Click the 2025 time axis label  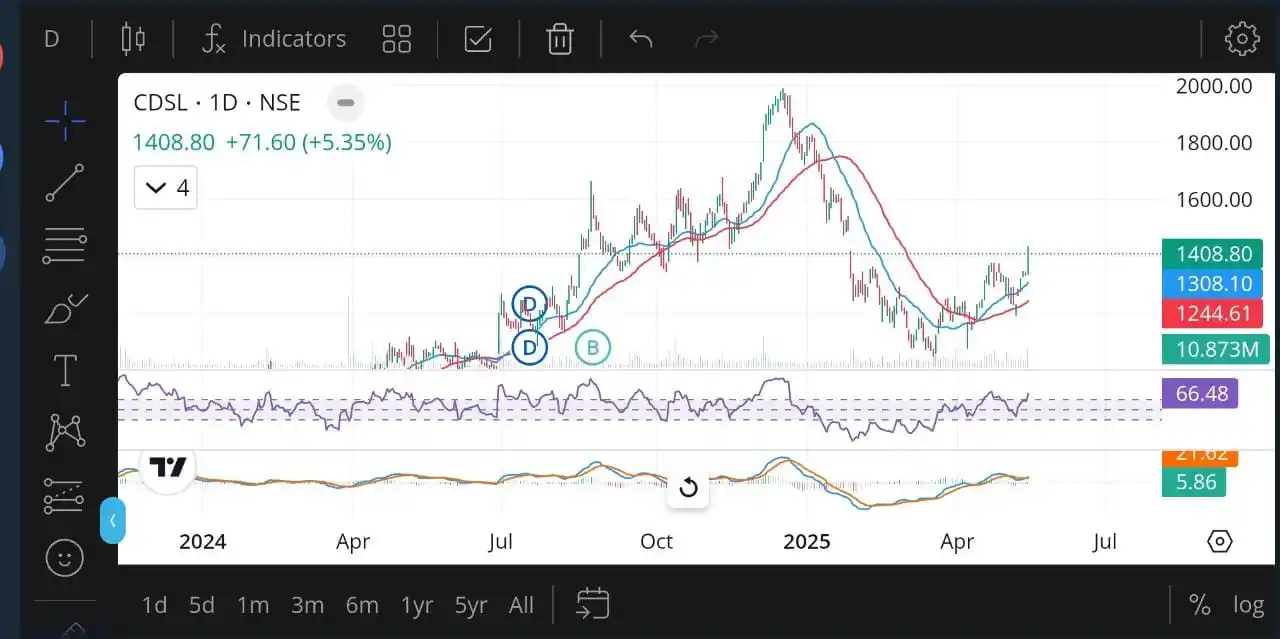tap(807, 541)
